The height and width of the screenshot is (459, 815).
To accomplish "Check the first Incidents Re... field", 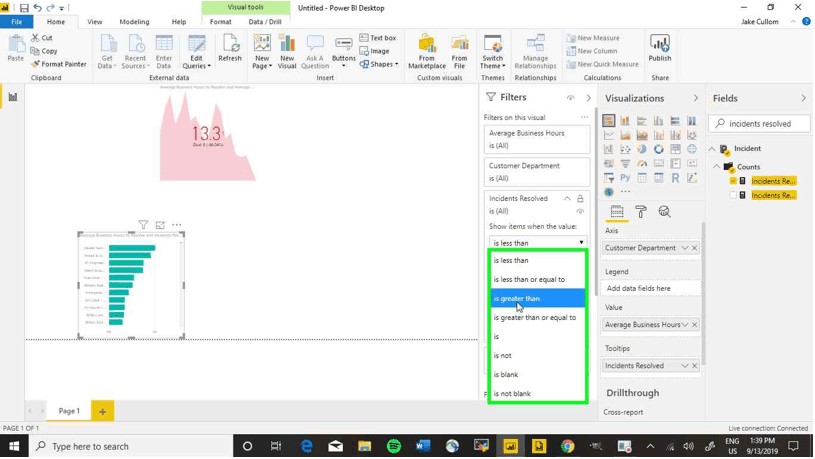I will [733, 181].
